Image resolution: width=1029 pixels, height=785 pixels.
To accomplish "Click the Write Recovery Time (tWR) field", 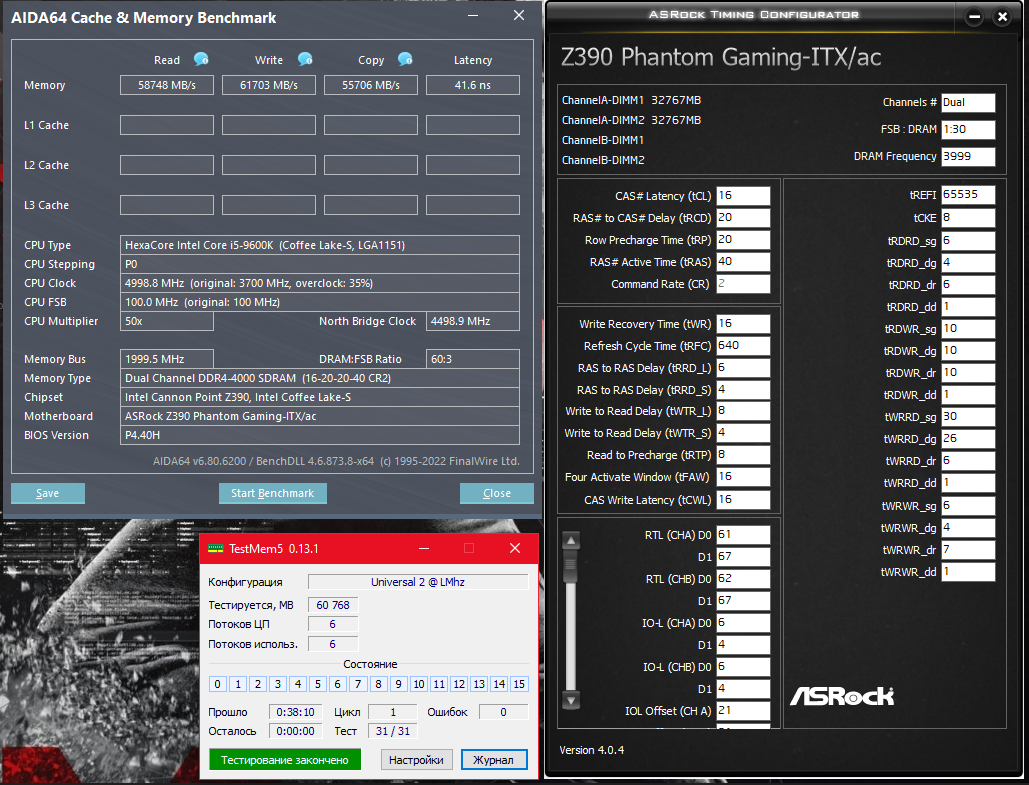I will (743, 324).
